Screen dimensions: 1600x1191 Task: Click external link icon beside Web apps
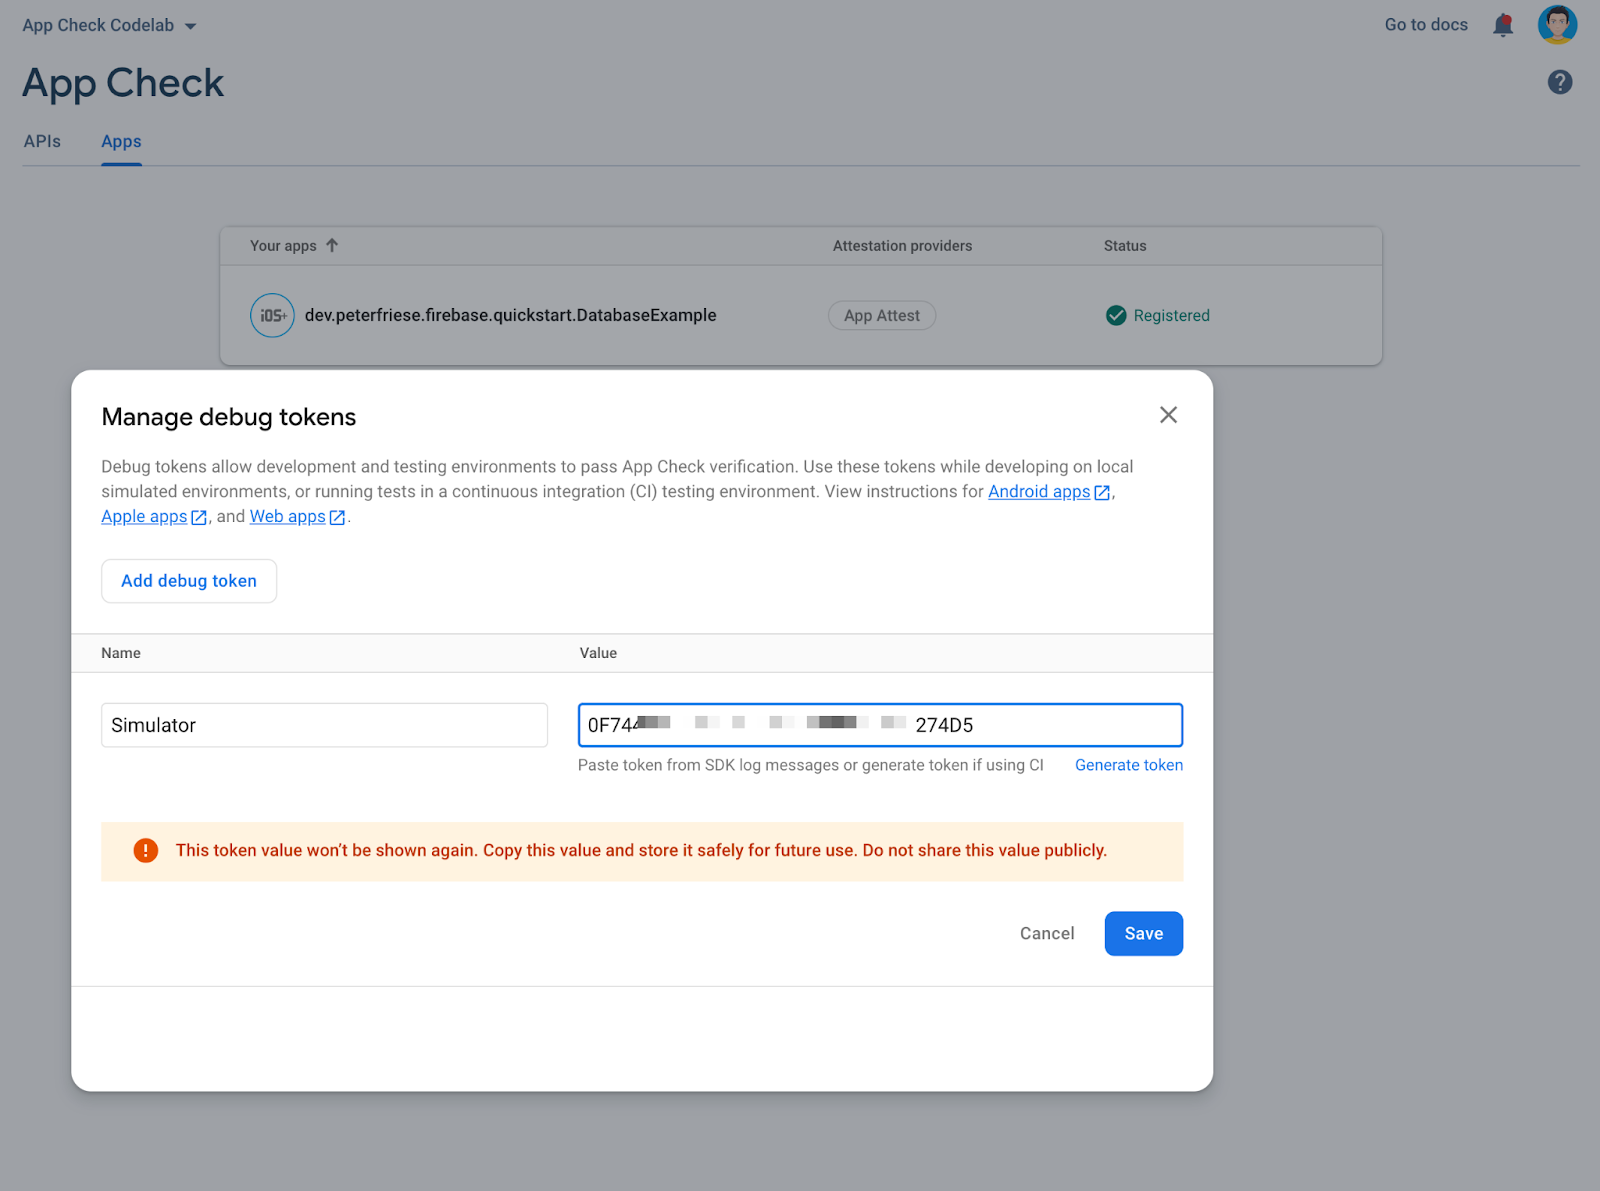(338, 517)
